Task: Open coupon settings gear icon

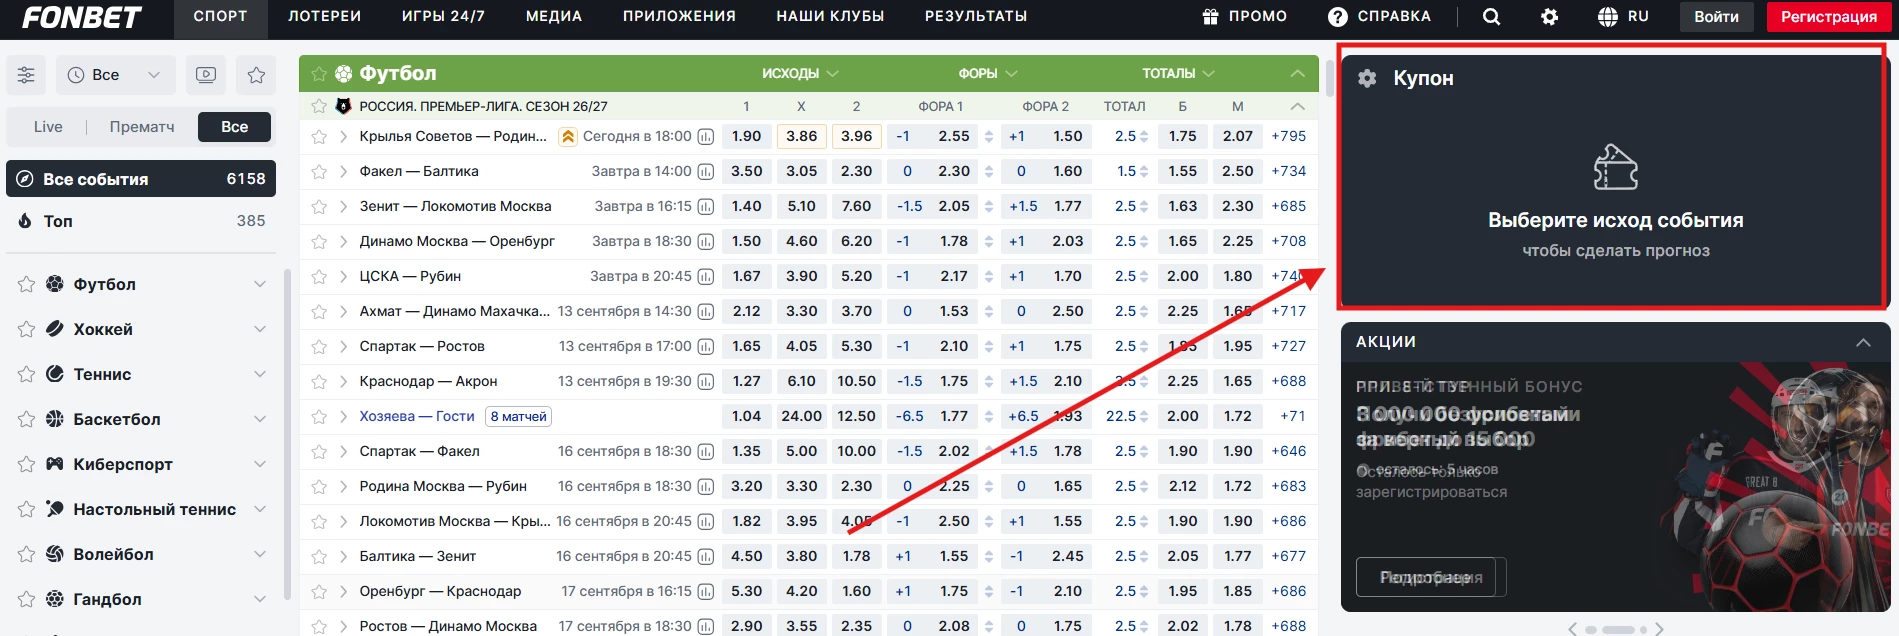Action: click(1367, 78)
